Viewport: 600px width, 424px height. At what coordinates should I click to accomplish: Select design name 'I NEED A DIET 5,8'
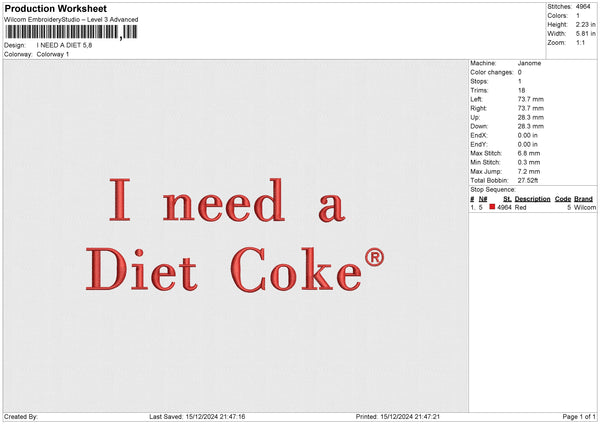coord(64,45)
